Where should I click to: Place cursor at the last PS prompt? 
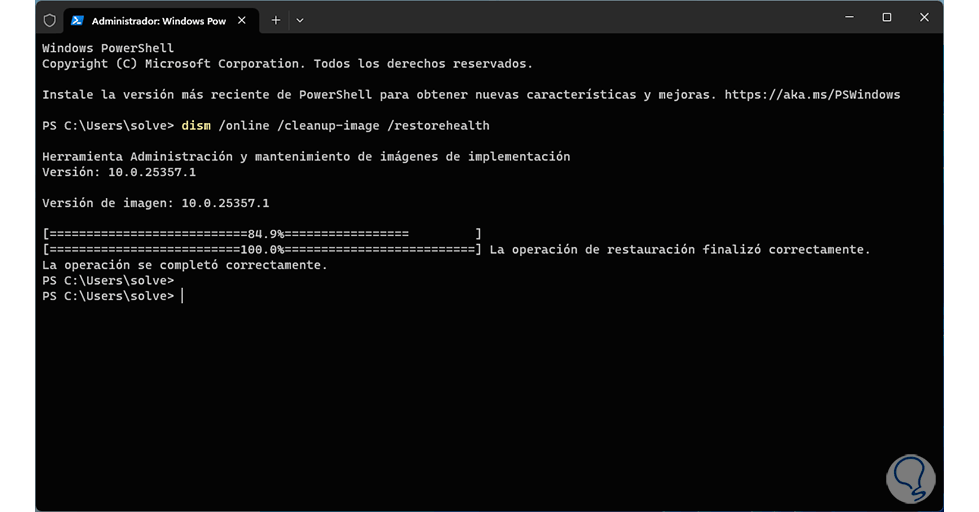coord(182,296)
